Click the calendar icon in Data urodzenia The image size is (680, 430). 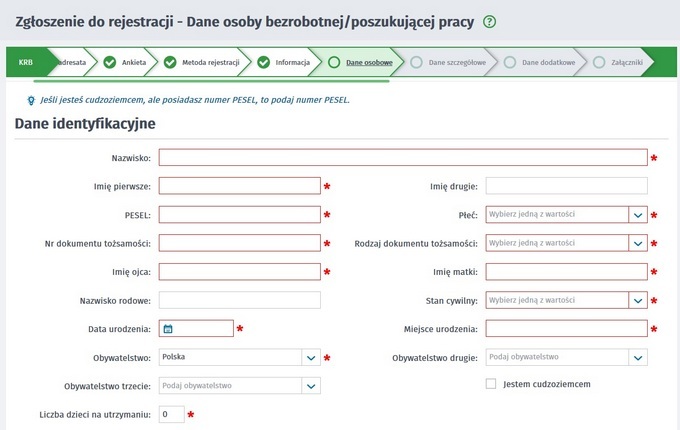pyautogui.click(x=168, y=329)
